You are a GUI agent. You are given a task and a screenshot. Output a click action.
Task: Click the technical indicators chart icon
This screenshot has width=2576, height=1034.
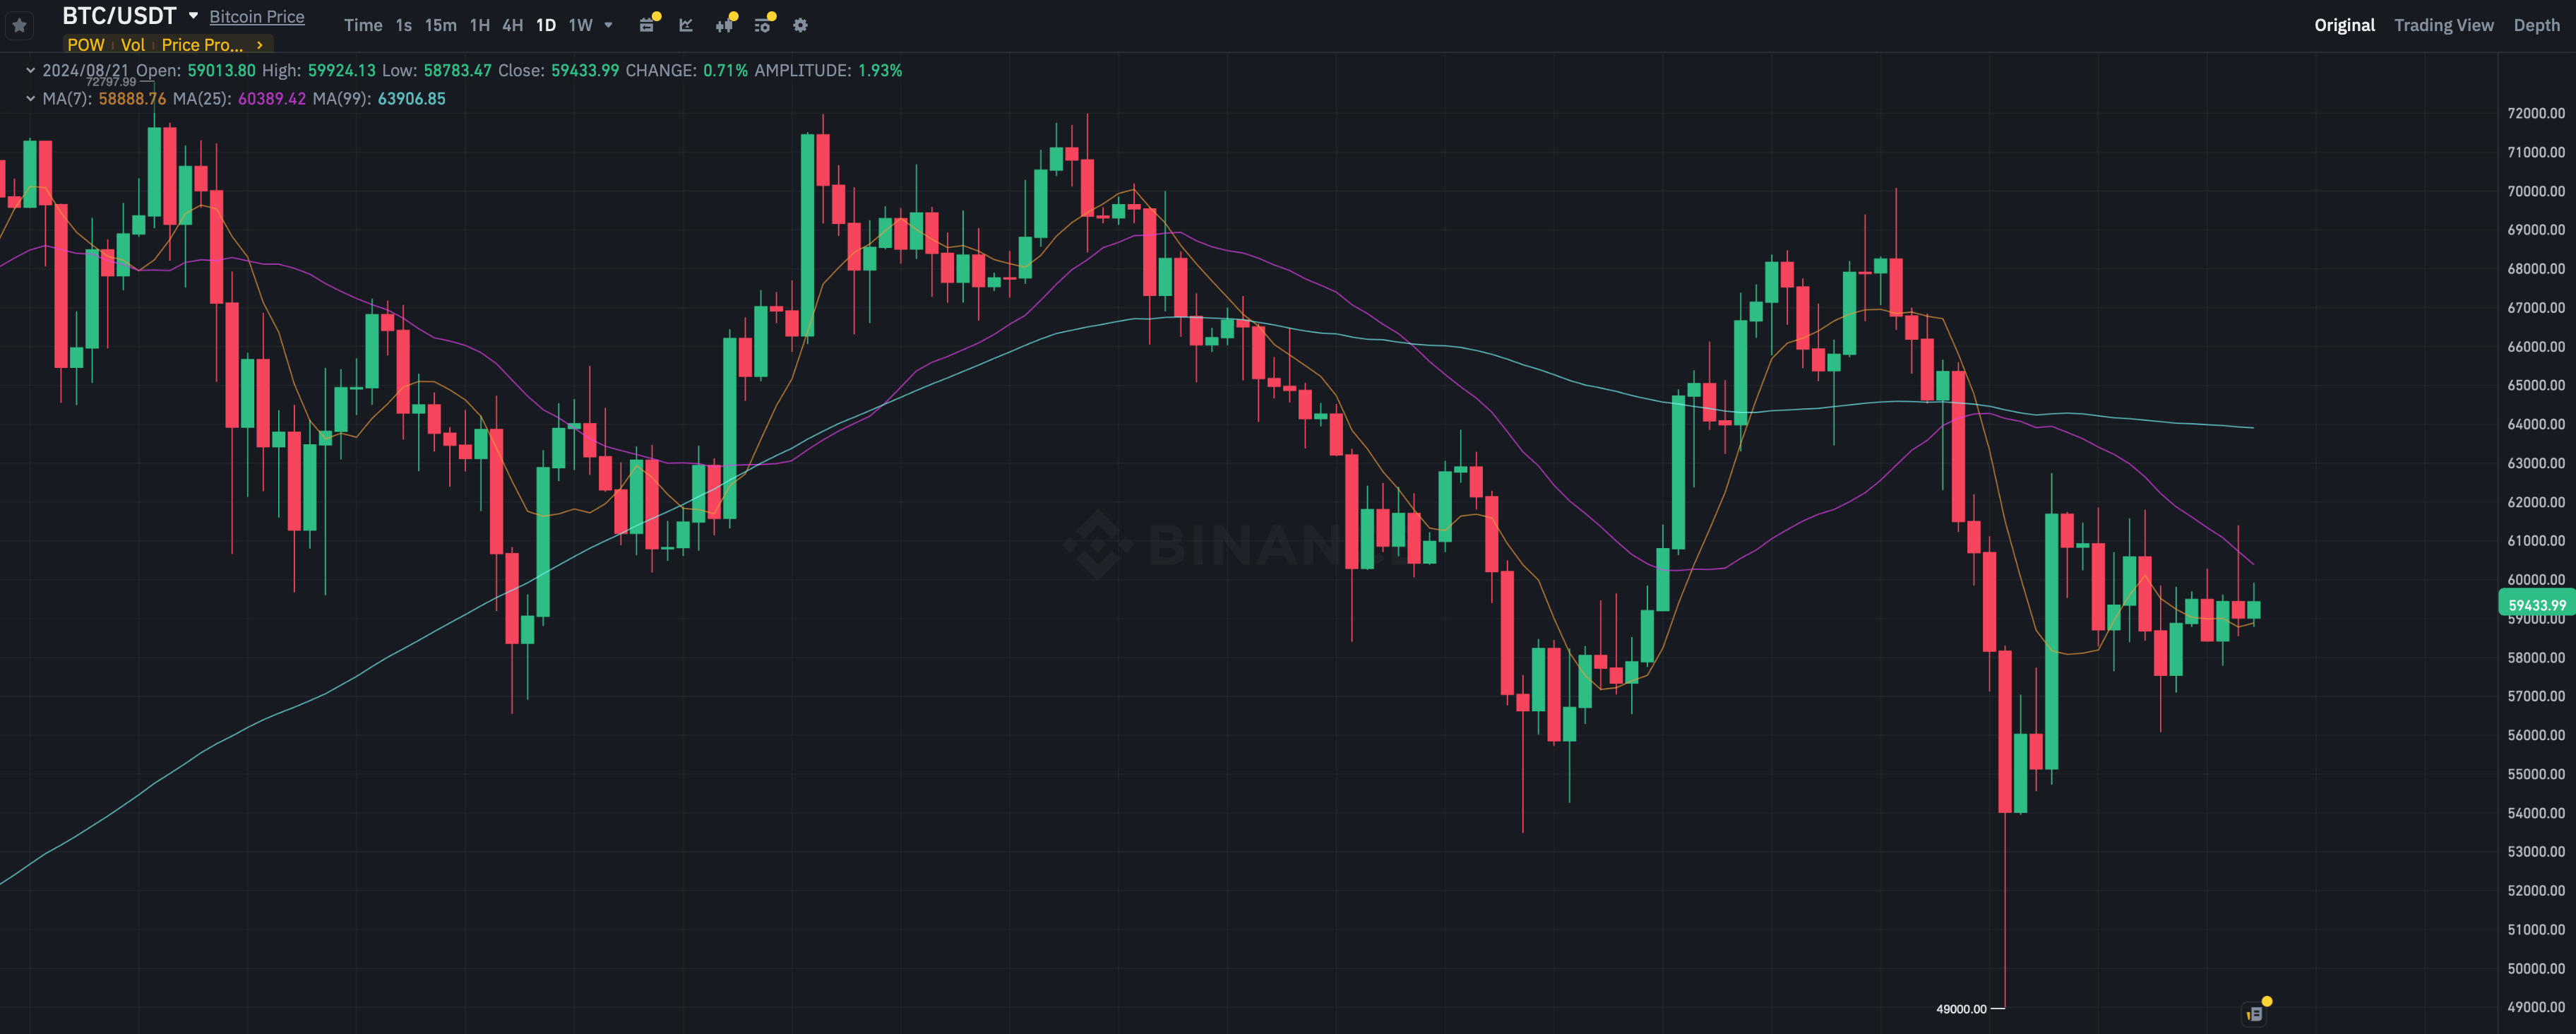point(686,25)
